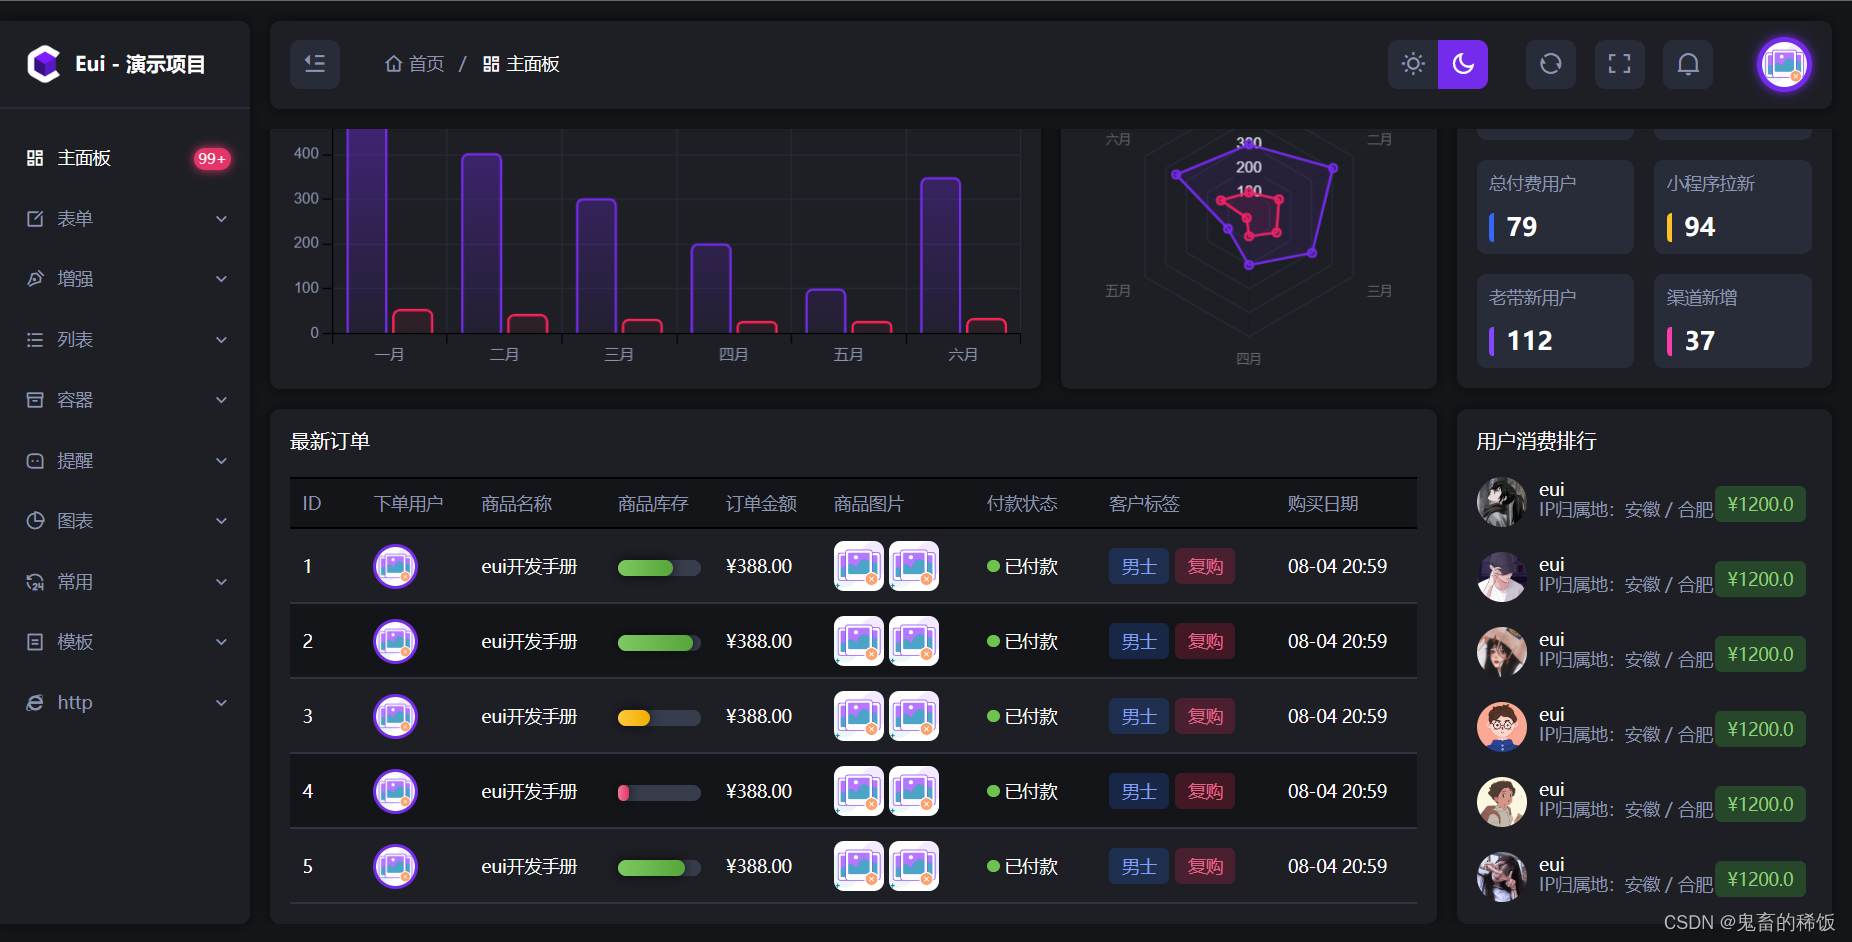Expand the 列表 chevron arrow
Screen dimensions: 1852x942
(222, 340)
